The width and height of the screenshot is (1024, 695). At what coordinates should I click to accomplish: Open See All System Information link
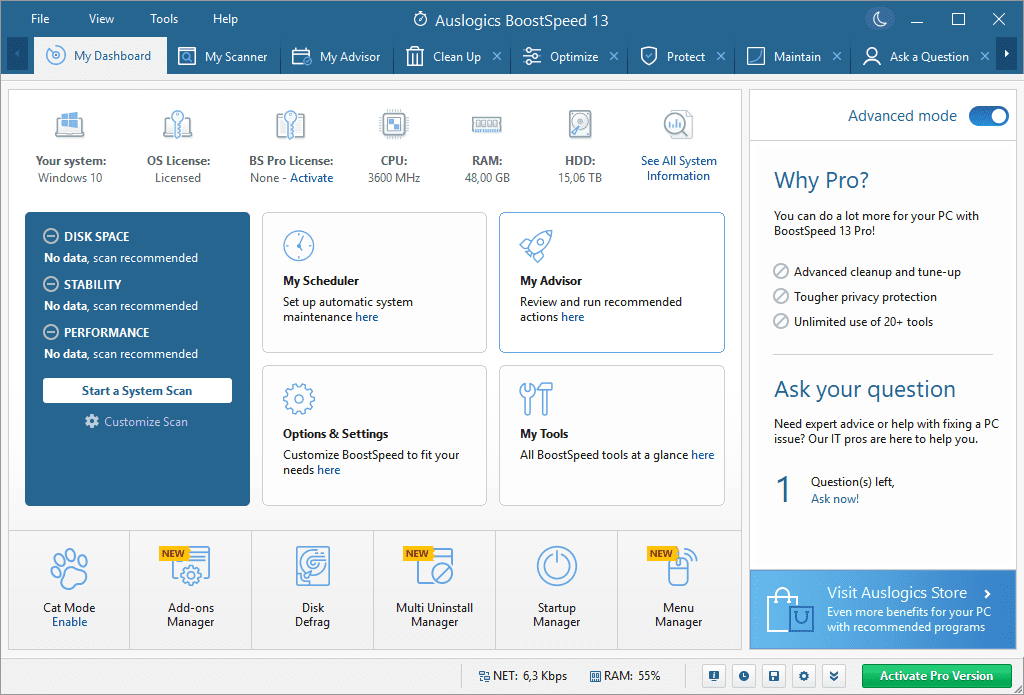679,169
